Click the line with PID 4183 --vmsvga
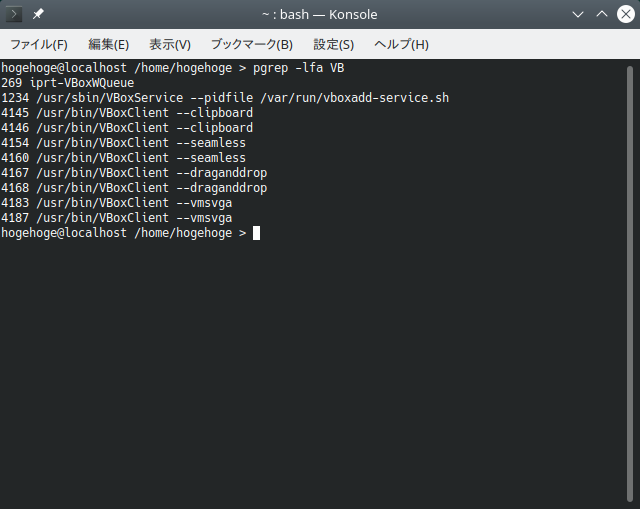The width and height of the screenshot is (640, 509). pos(116,203)
